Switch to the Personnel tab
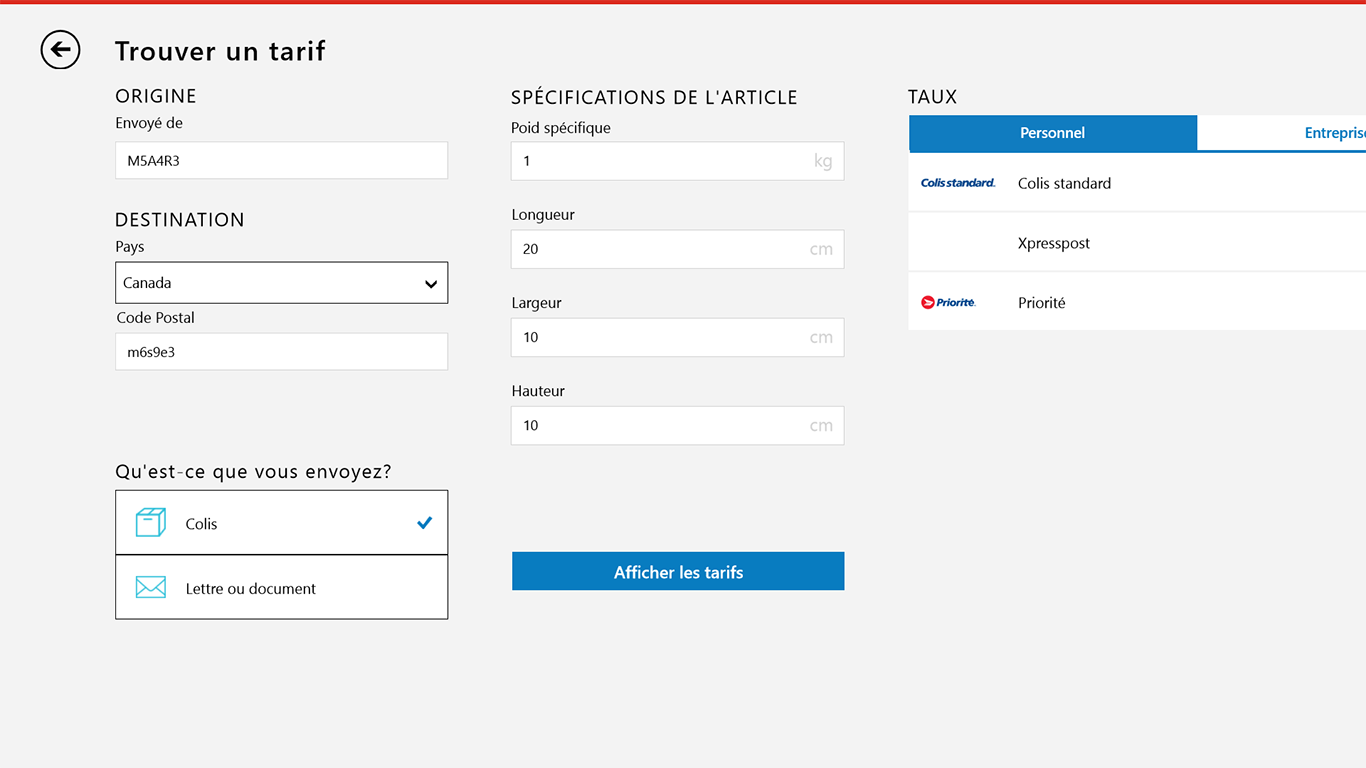Viewport: 1366px width, 768px height. click(1052, 133)
